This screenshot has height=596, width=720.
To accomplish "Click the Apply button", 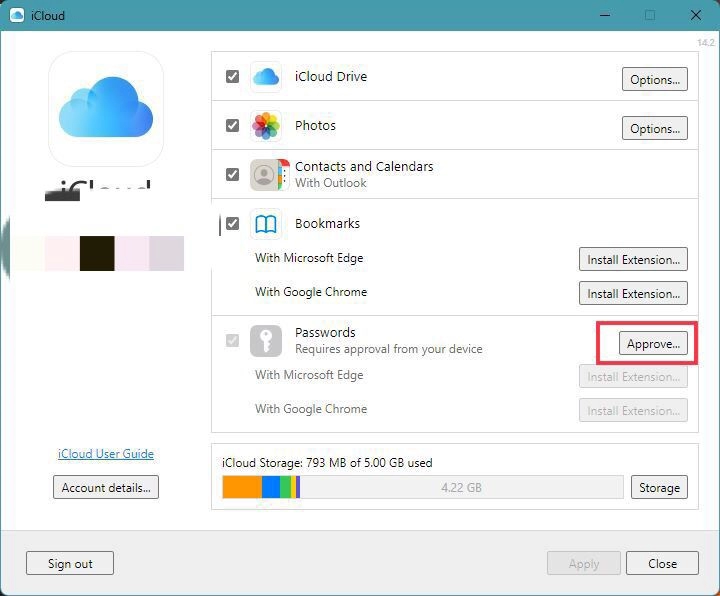I will tap(584, 563).
